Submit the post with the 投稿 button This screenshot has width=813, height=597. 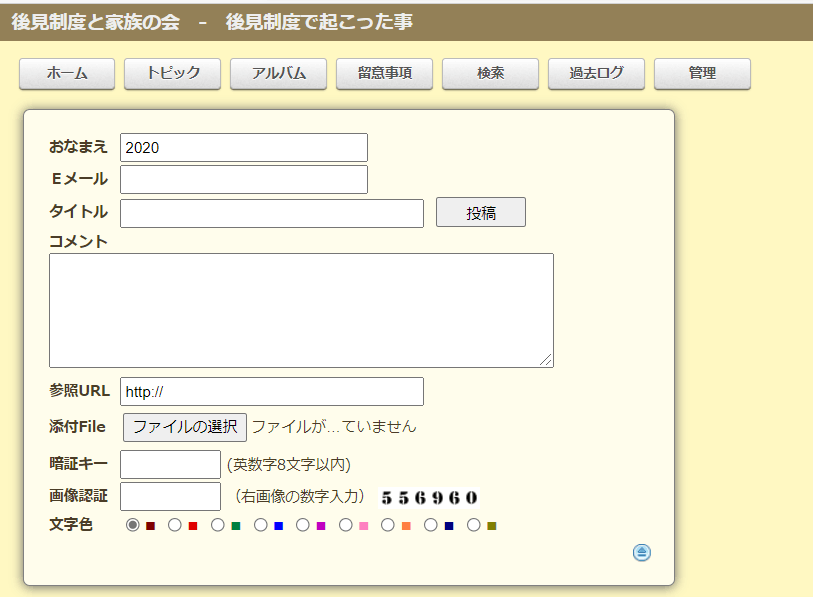tap(481, 212)
